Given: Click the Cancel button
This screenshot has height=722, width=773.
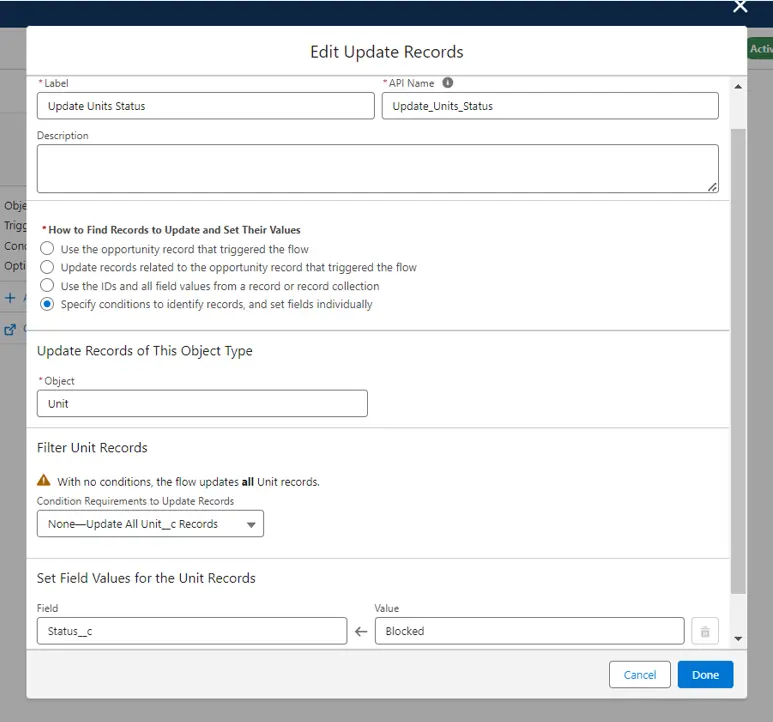Looking at the screenshot, I should [x=640, y=675].
